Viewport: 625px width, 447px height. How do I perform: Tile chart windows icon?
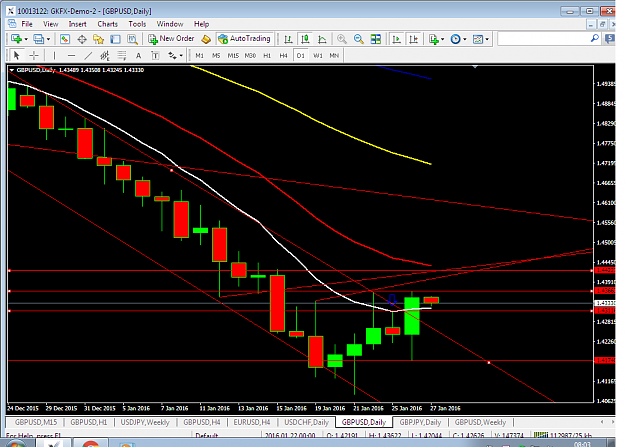pyautogui.click(x=375, y=39)
